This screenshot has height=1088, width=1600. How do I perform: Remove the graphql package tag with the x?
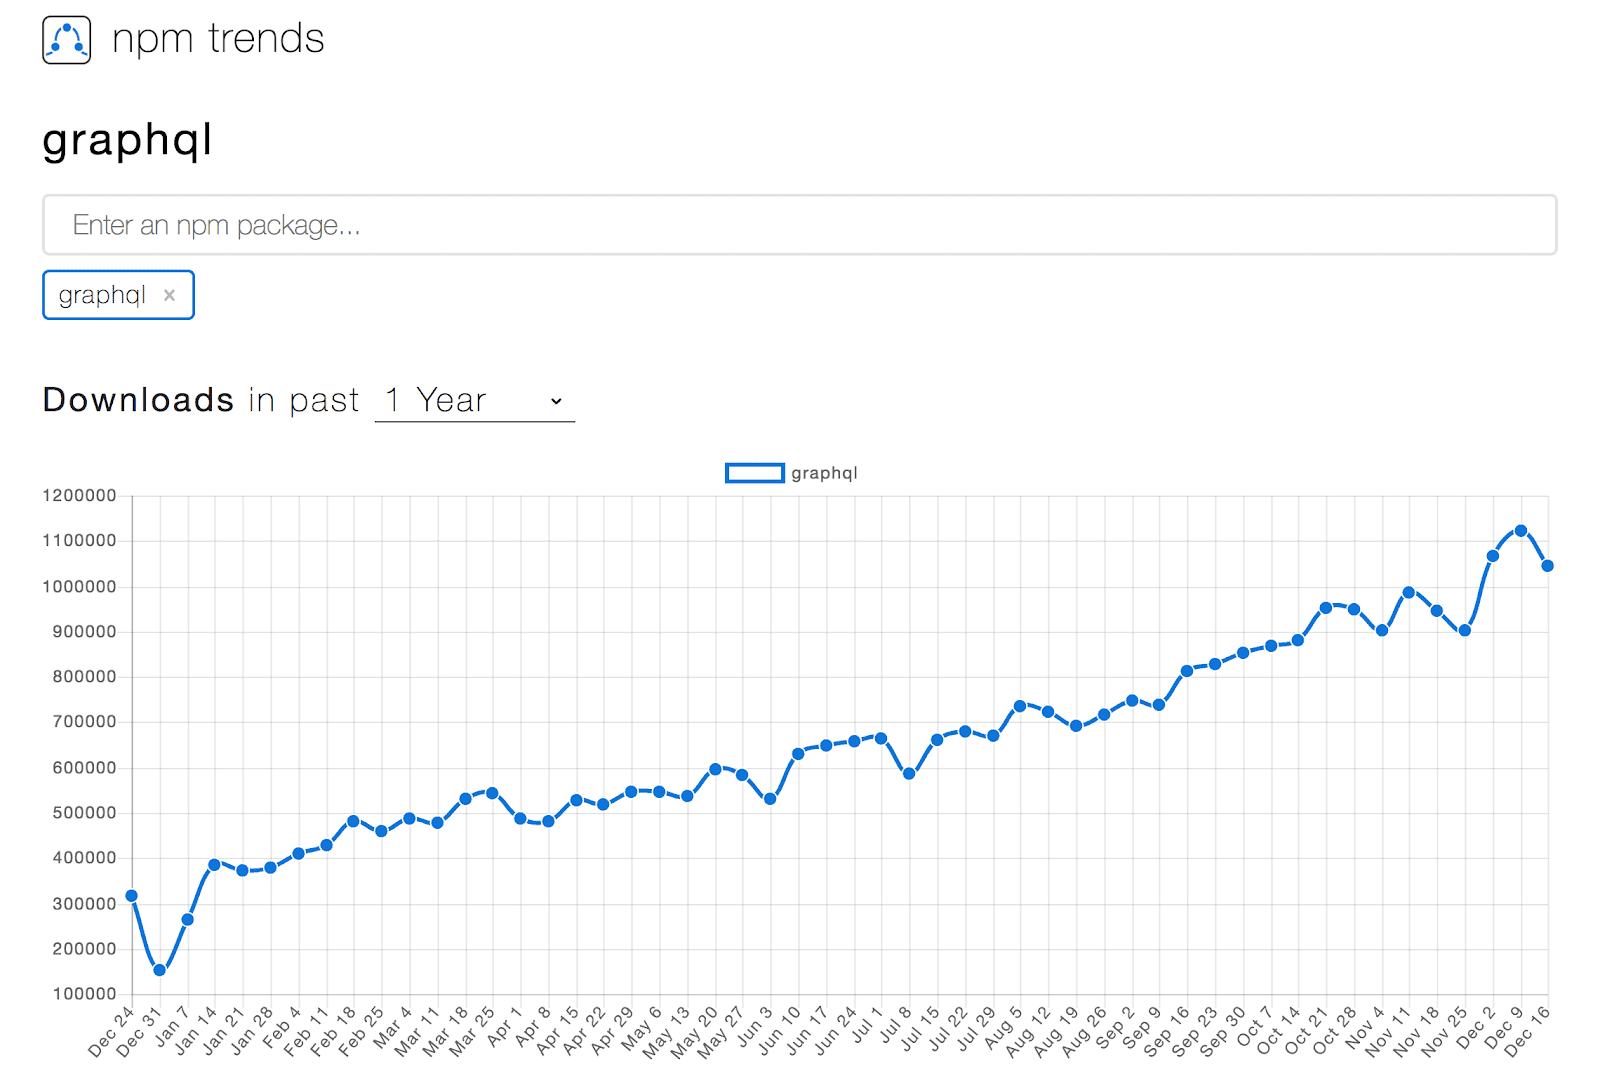pos(169,295)
